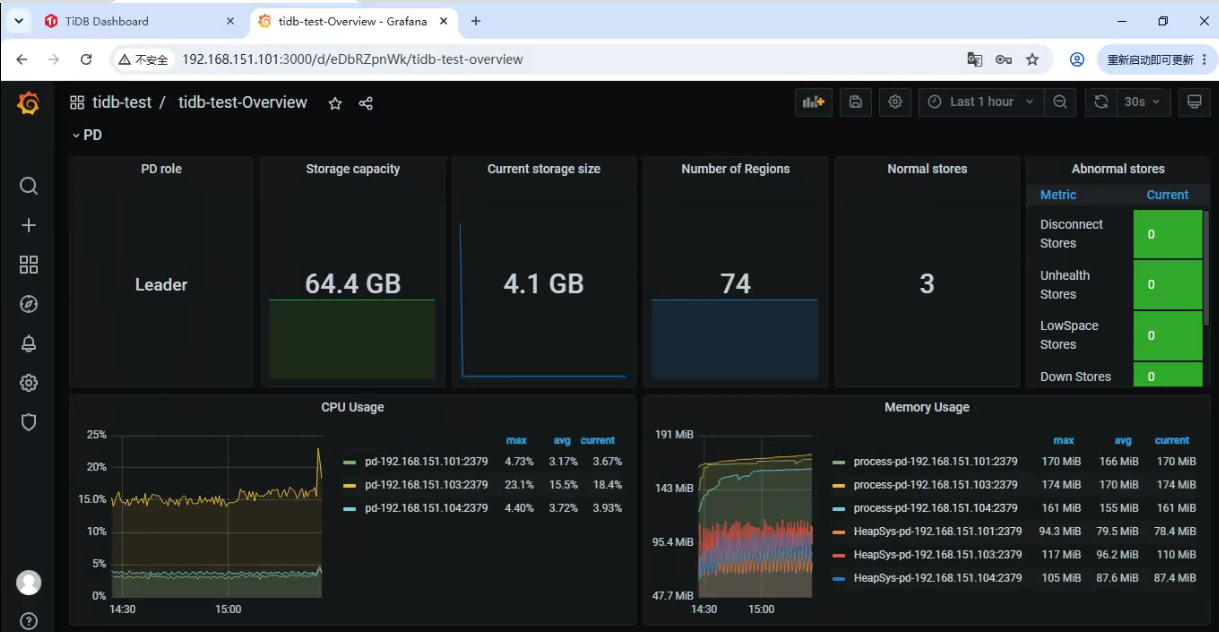Collapse the PD row
The width and height of the screenshot is (1219, 632).
(86, 135)
